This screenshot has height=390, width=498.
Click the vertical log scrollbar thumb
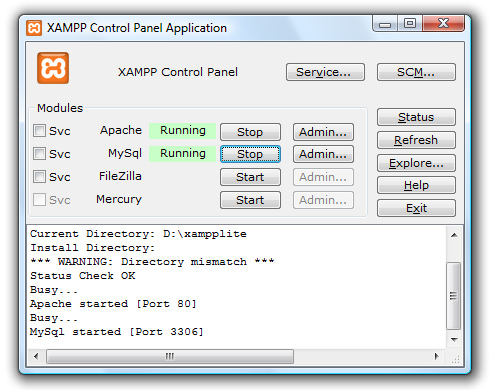point(454,296)
